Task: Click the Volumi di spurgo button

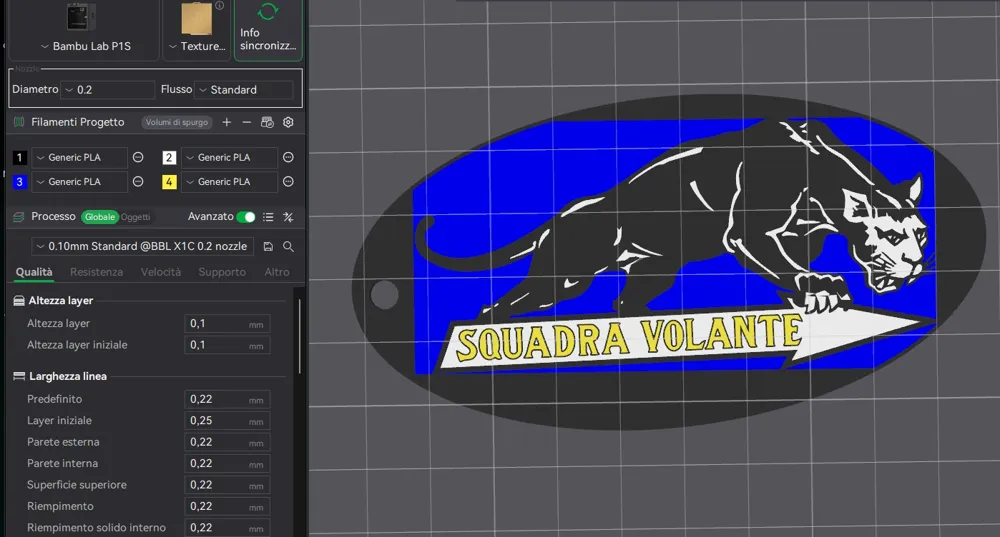Action: pos(177,122)
